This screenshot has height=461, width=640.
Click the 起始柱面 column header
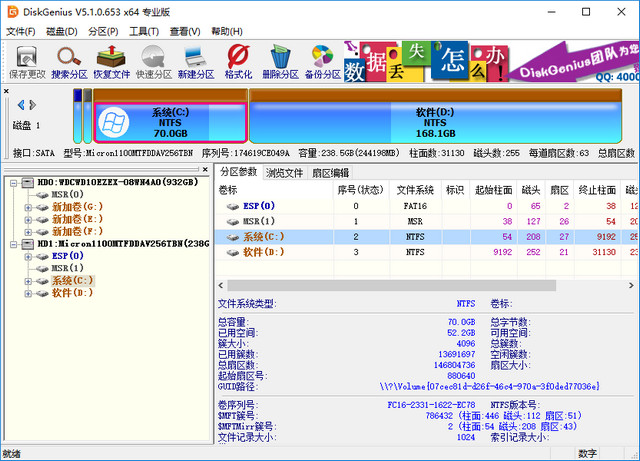tap(493, 190)
